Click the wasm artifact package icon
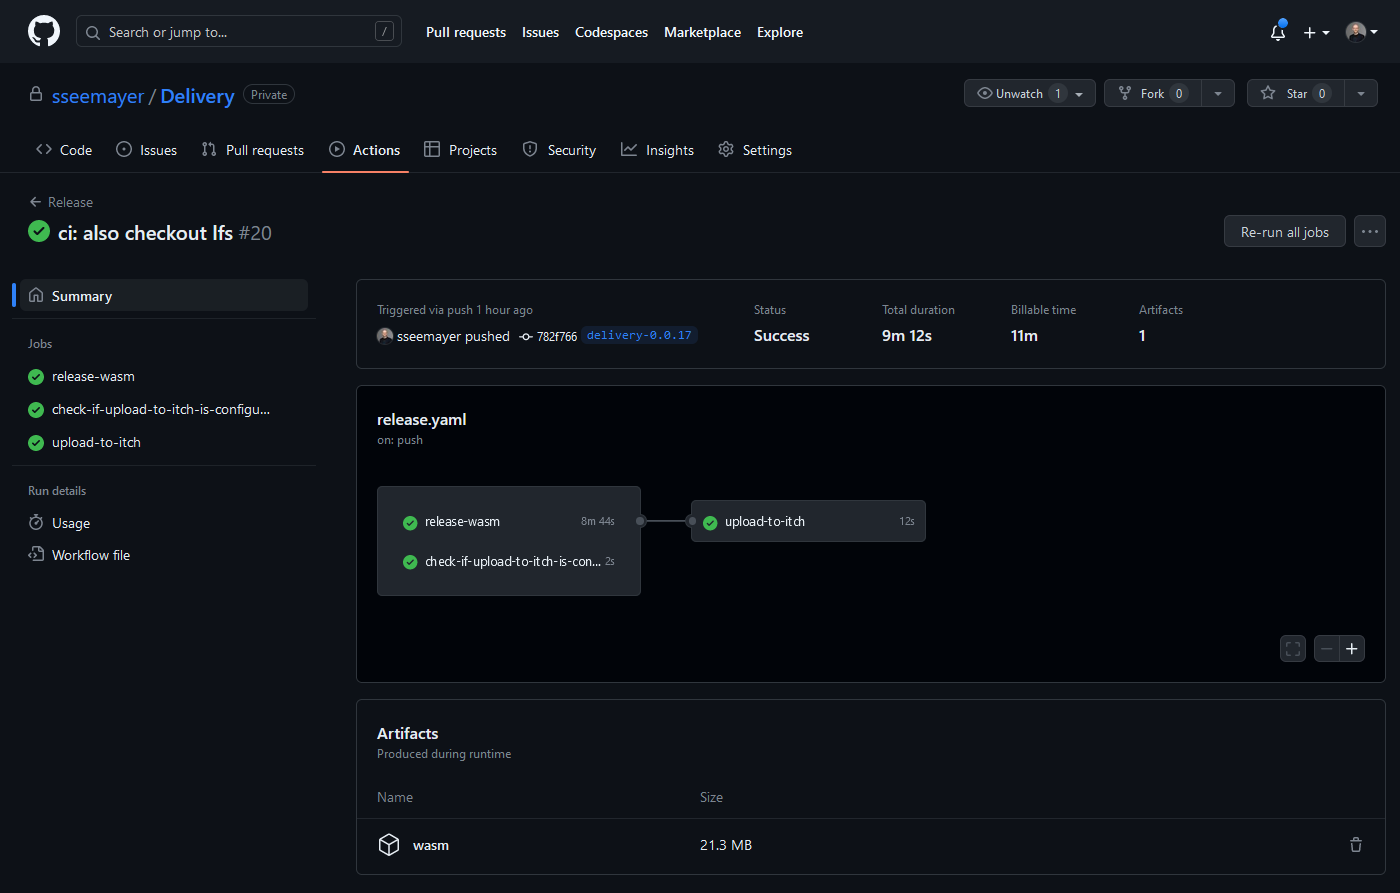The width and height of the screenshot is (1400, 893). click(389, 845)
